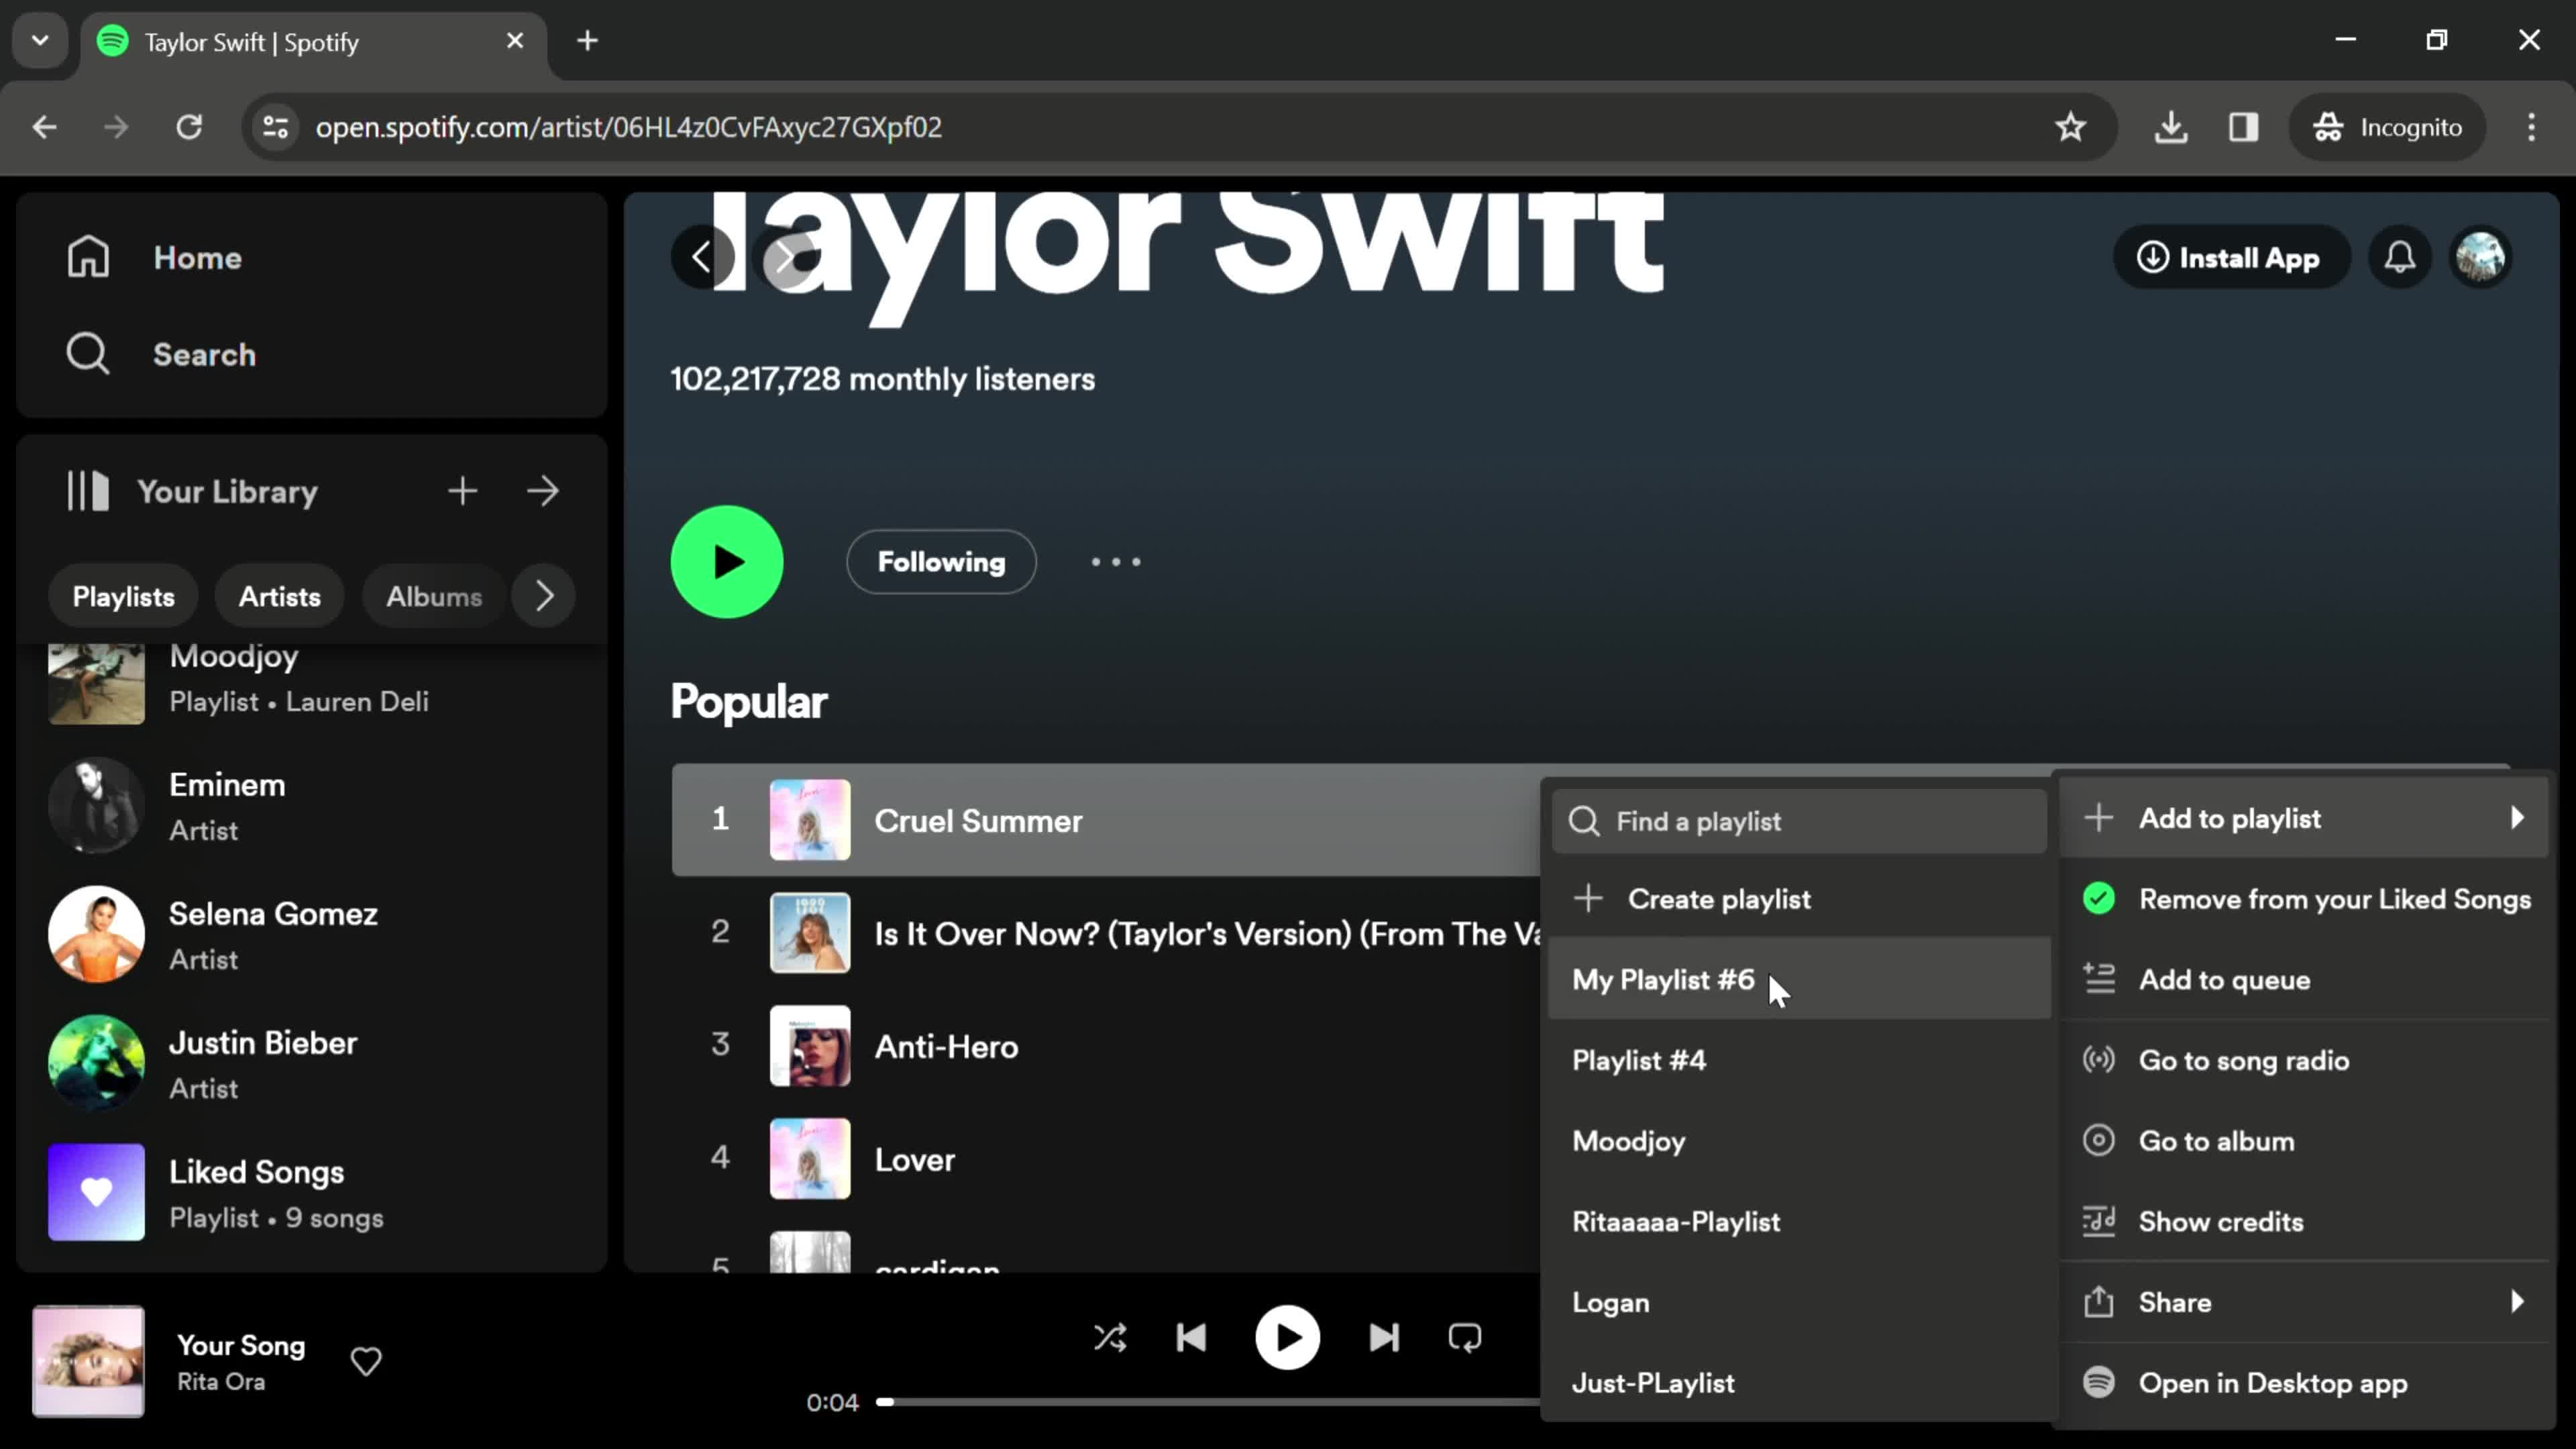Like Your Song with heart icon

click(366, 1361)
